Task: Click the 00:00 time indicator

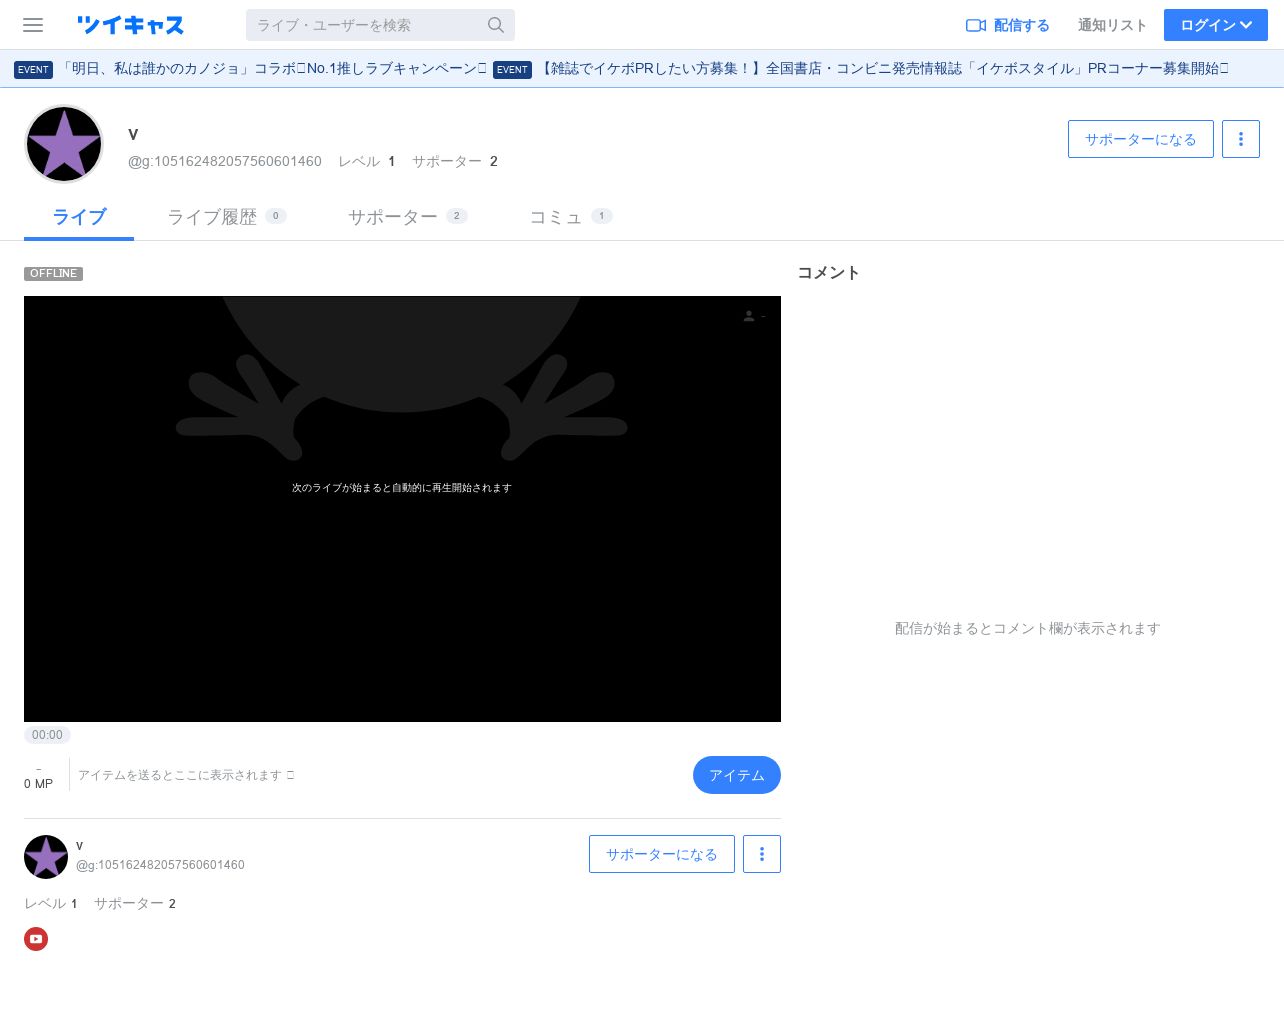Action: pyautogui.click(x=47, y=735)
